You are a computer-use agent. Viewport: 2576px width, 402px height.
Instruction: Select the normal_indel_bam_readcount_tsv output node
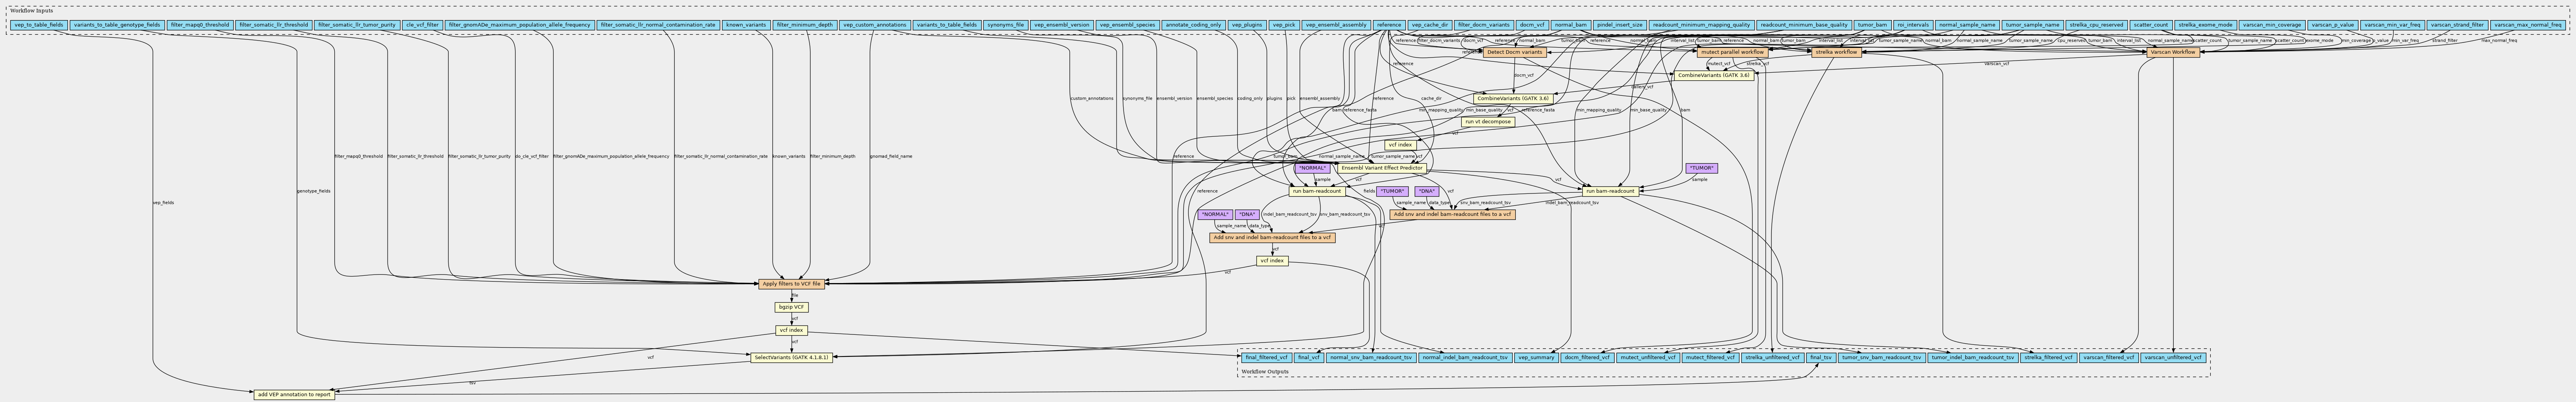coord(1465,357)
